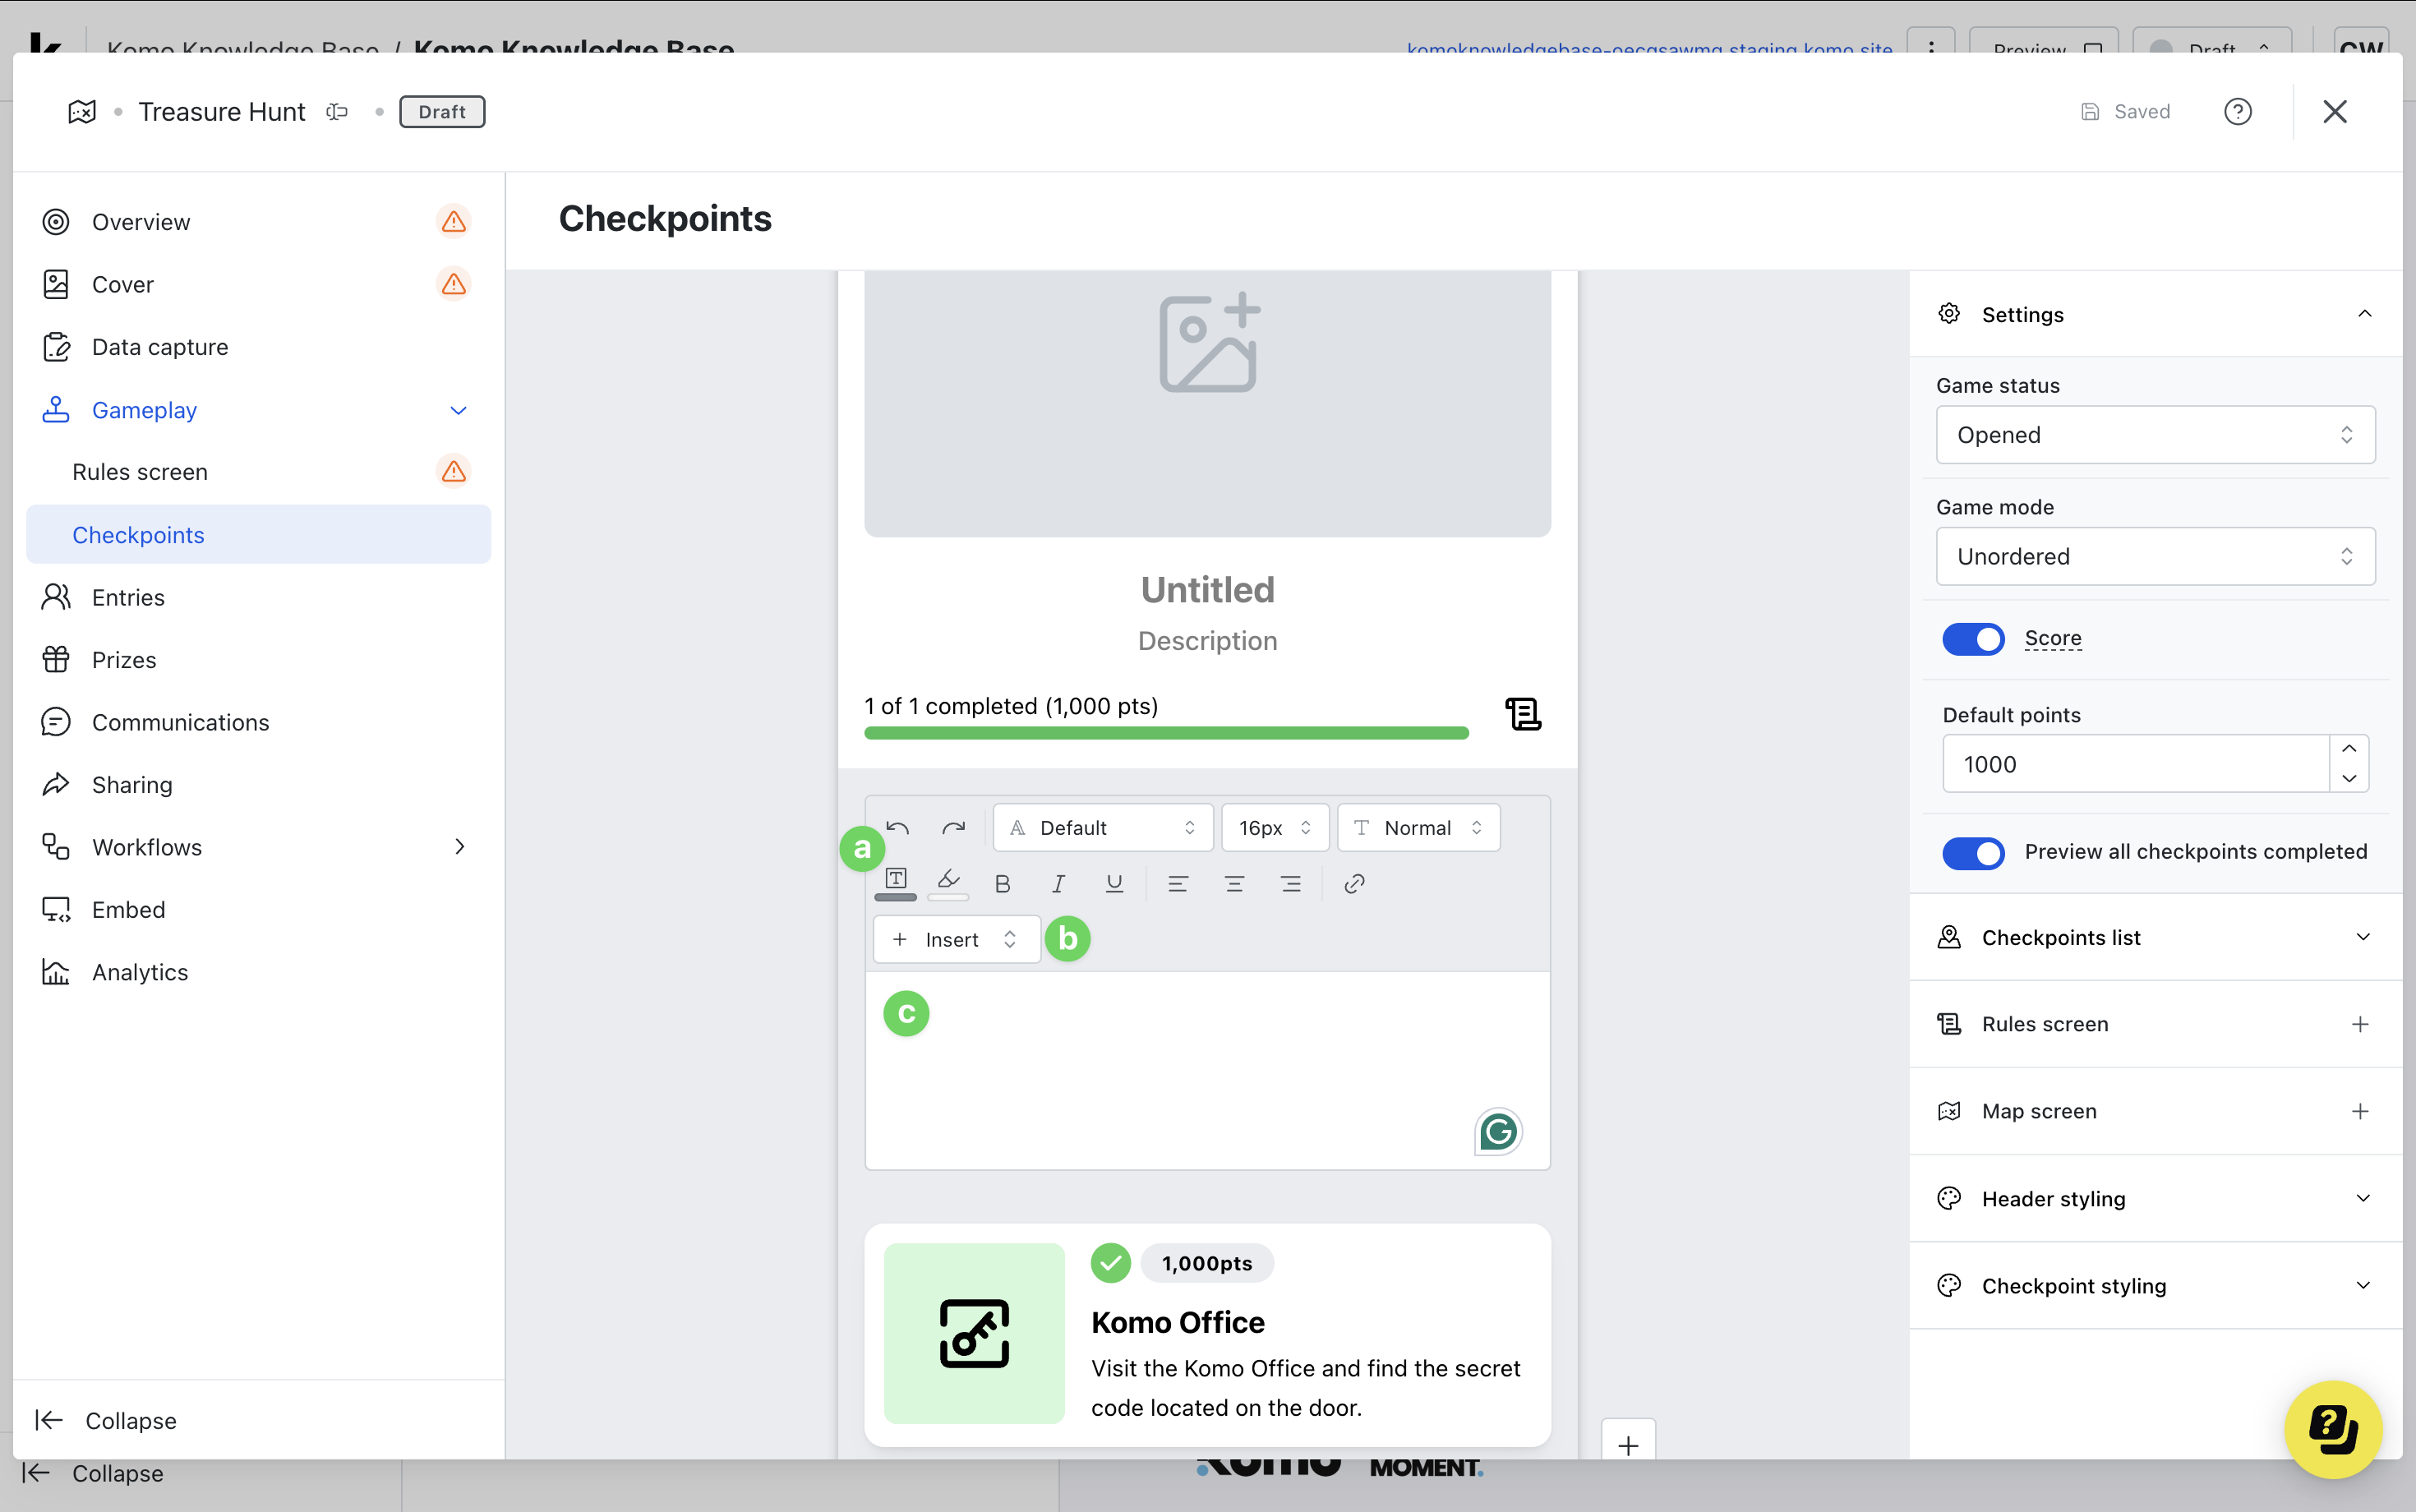
Task: Go to Prizes in sidebar
Action: tap(124, 660)
